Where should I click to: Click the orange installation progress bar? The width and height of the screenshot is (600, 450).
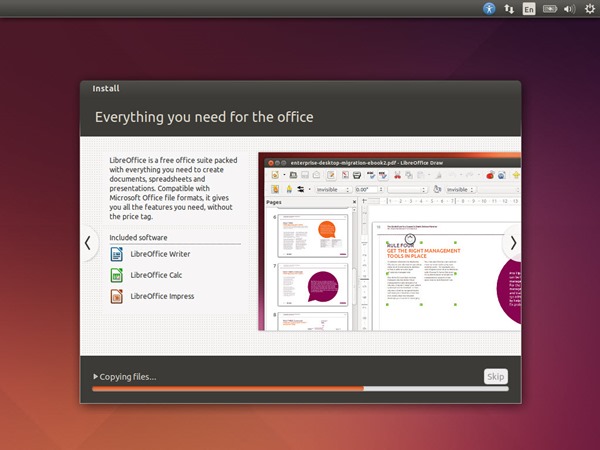(x=300, y=389)
